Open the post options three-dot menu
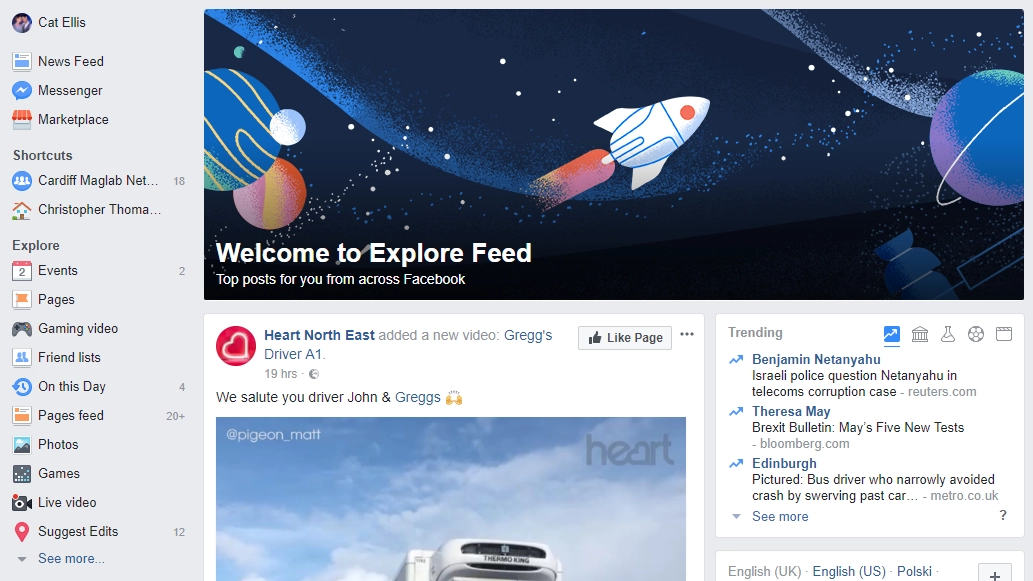Image resolution: width=1033 pixels, height=581 pixels. pos(687,334)
